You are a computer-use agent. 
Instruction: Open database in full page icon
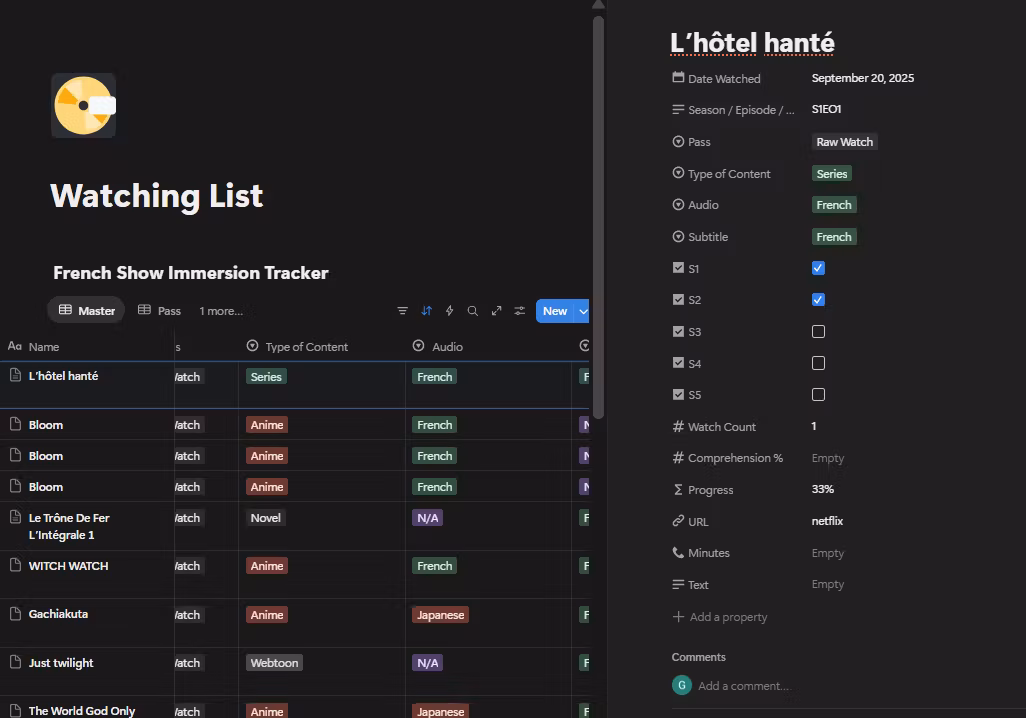click(496, 311)
